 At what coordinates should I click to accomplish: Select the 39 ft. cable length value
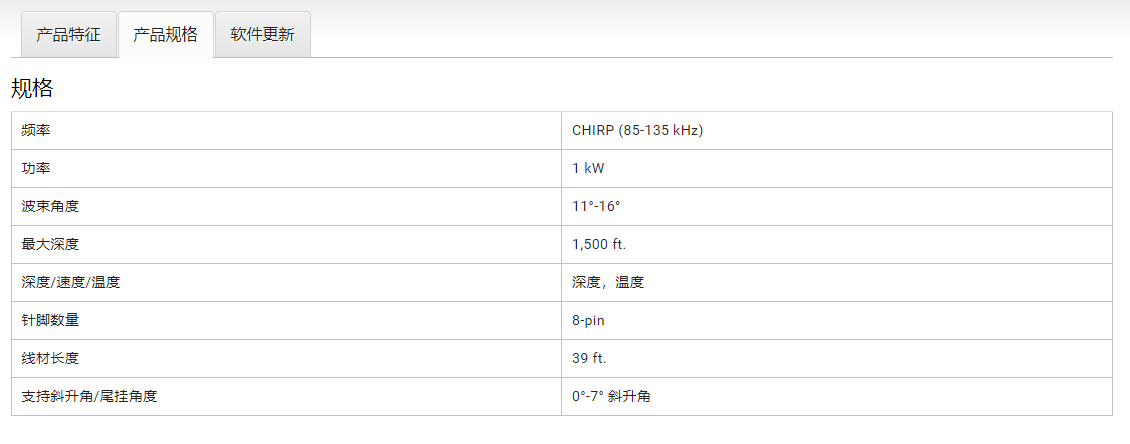pyautogui.click(x=589, y=359)
